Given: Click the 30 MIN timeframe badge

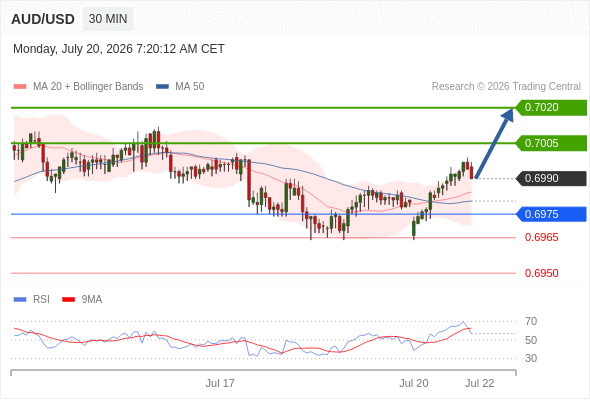Looking at the screenshot, I should 108,19.
